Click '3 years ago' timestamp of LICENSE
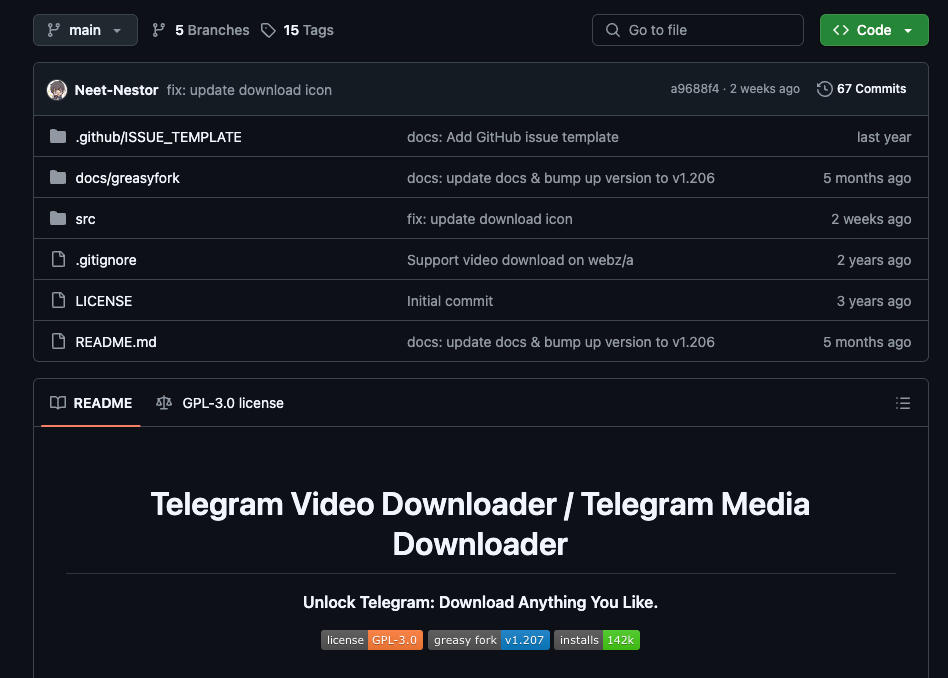Viewport: 948px width, 678px height. [874, 301]
